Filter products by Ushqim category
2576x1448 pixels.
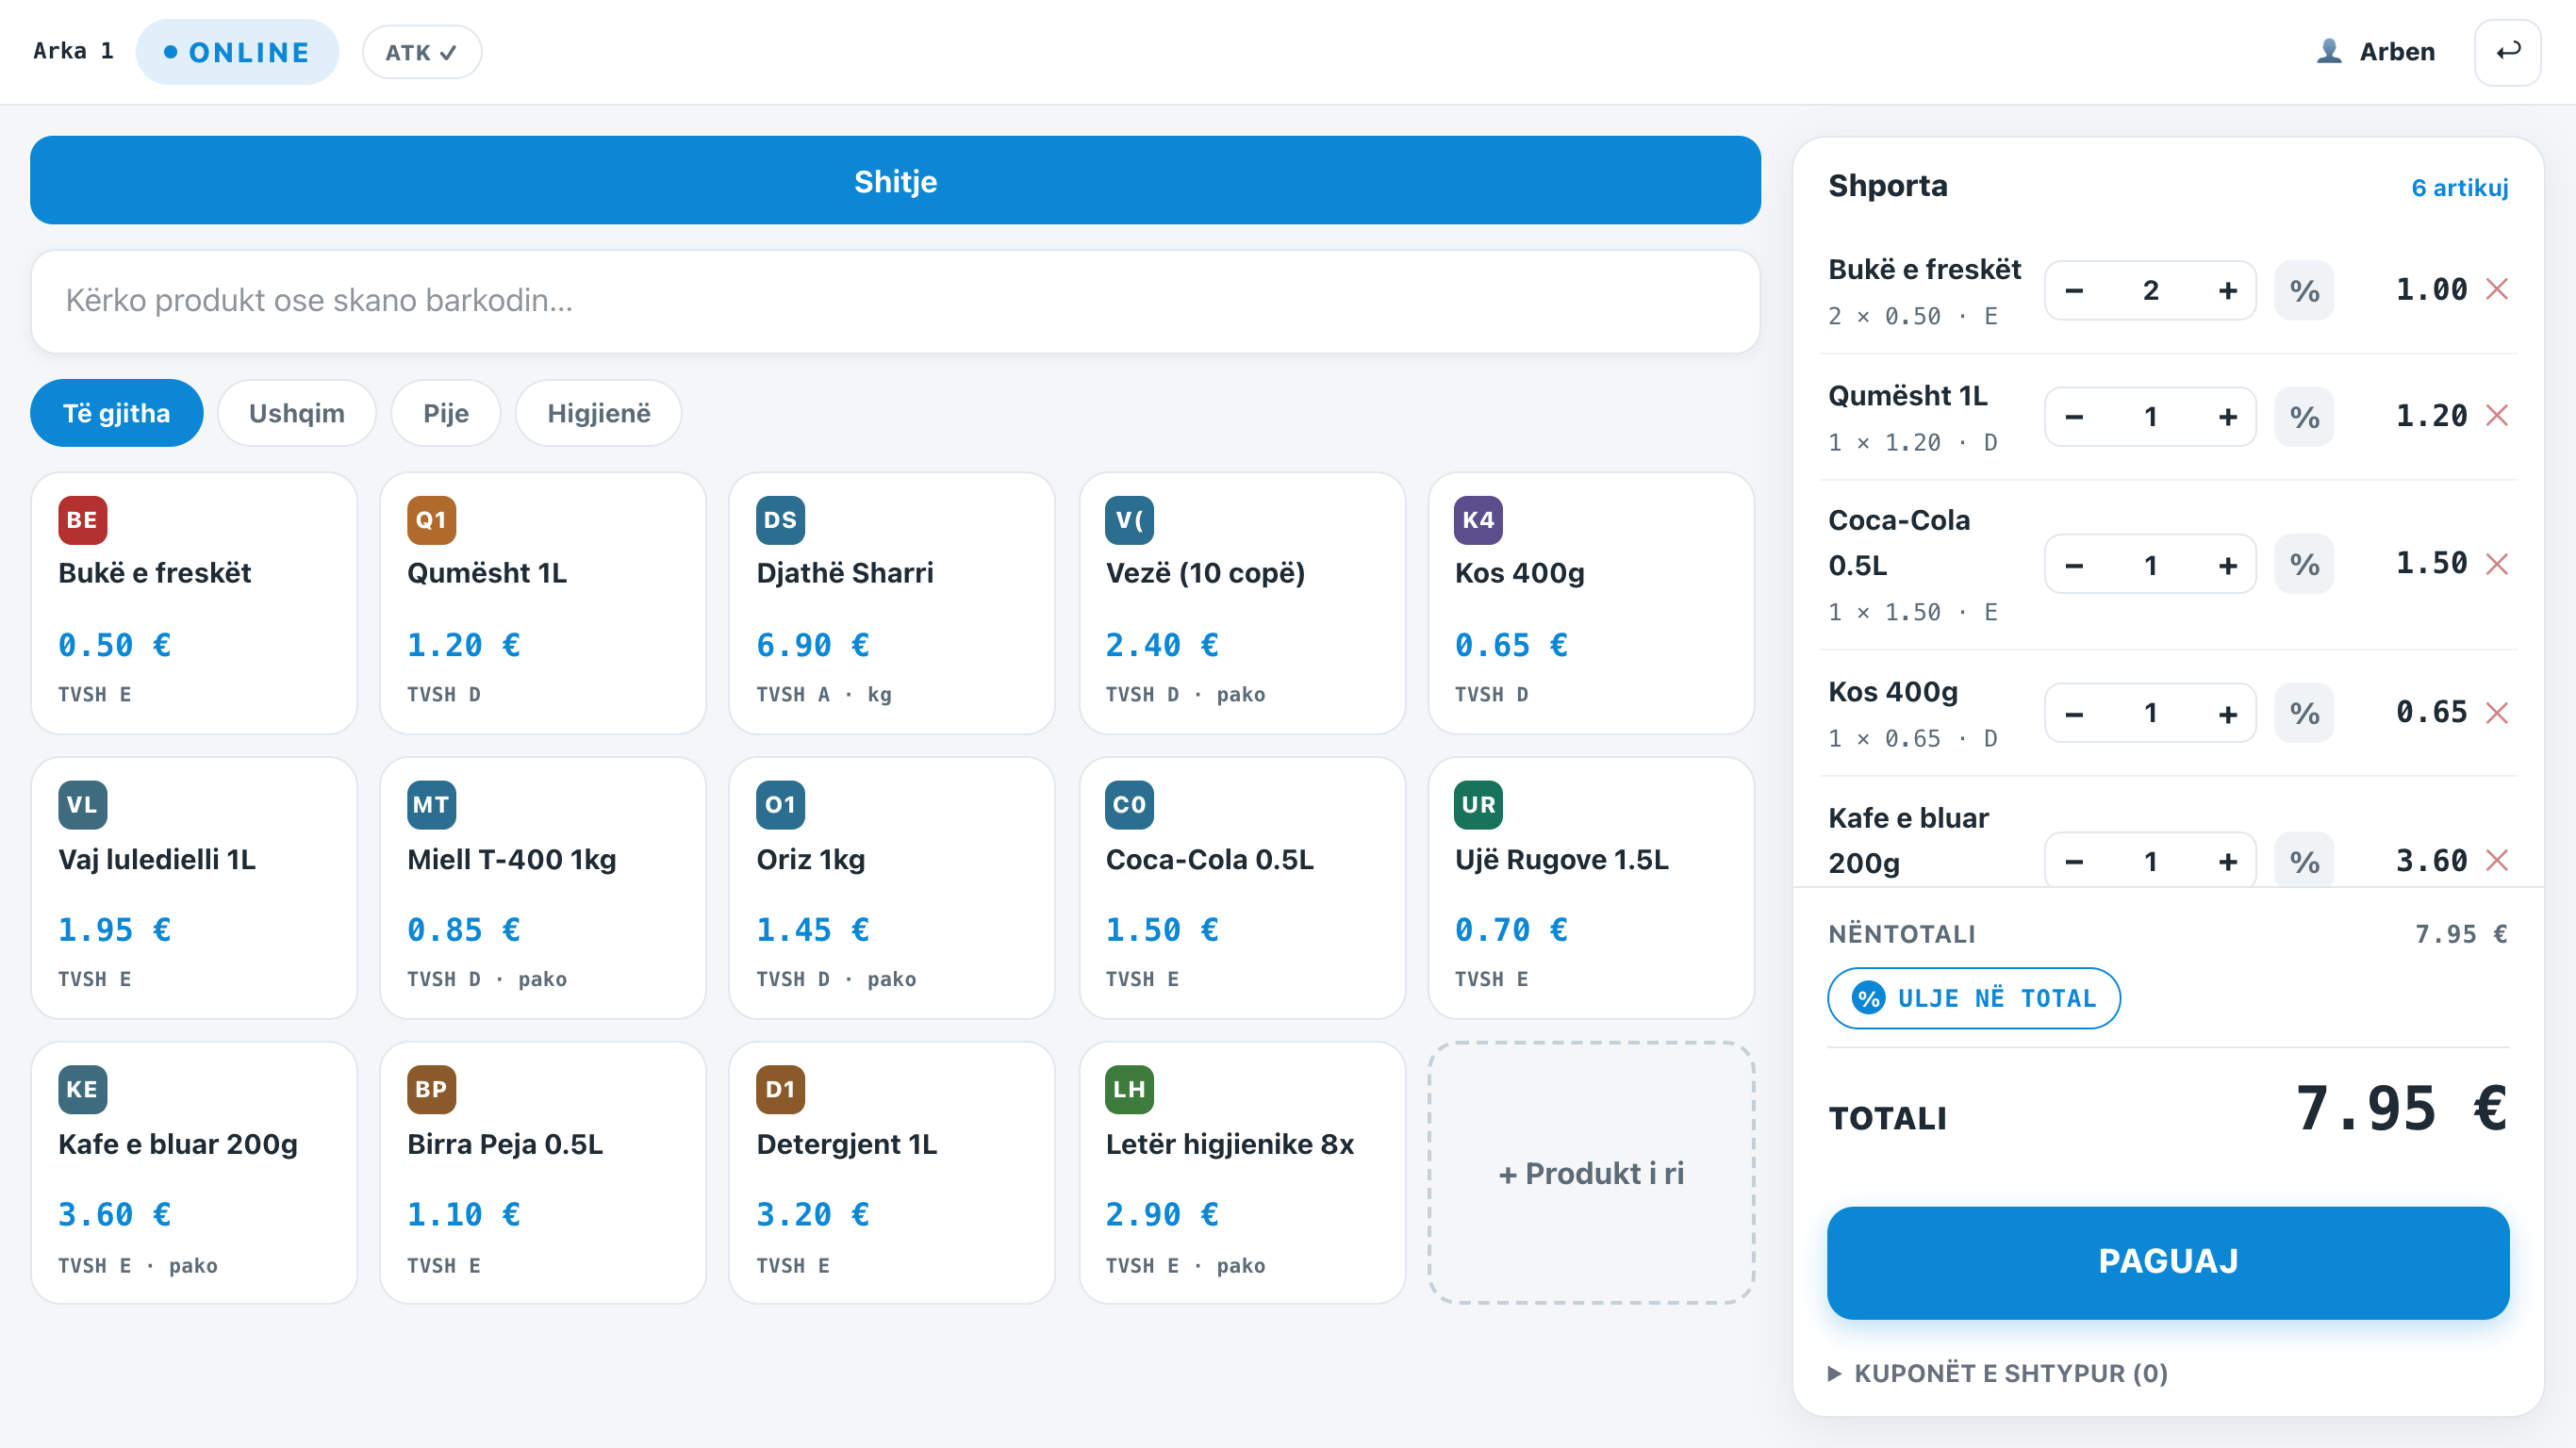click(296, 413)
